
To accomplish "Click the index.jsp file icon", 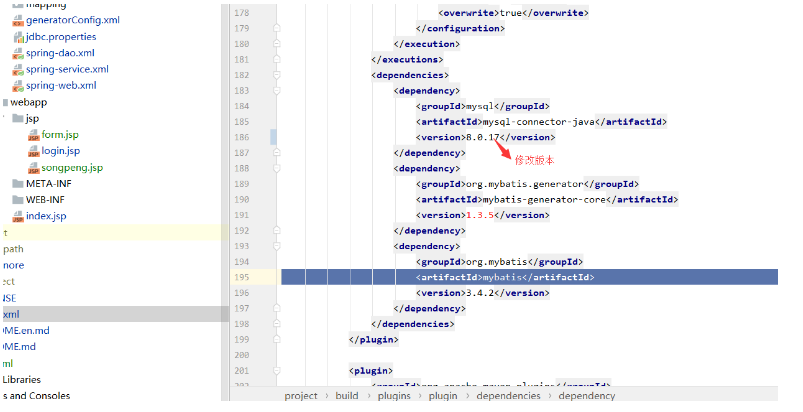I will click(x=18, y=216).
